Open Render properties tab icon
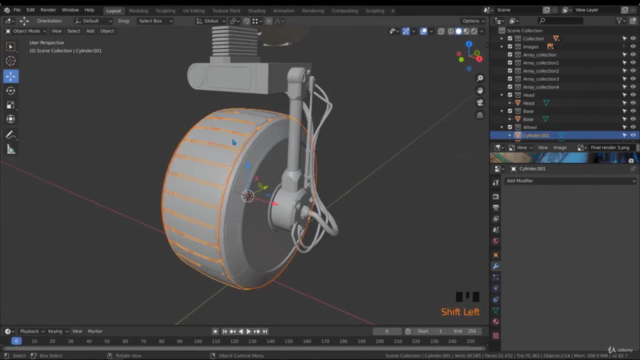 pos(496,197)
